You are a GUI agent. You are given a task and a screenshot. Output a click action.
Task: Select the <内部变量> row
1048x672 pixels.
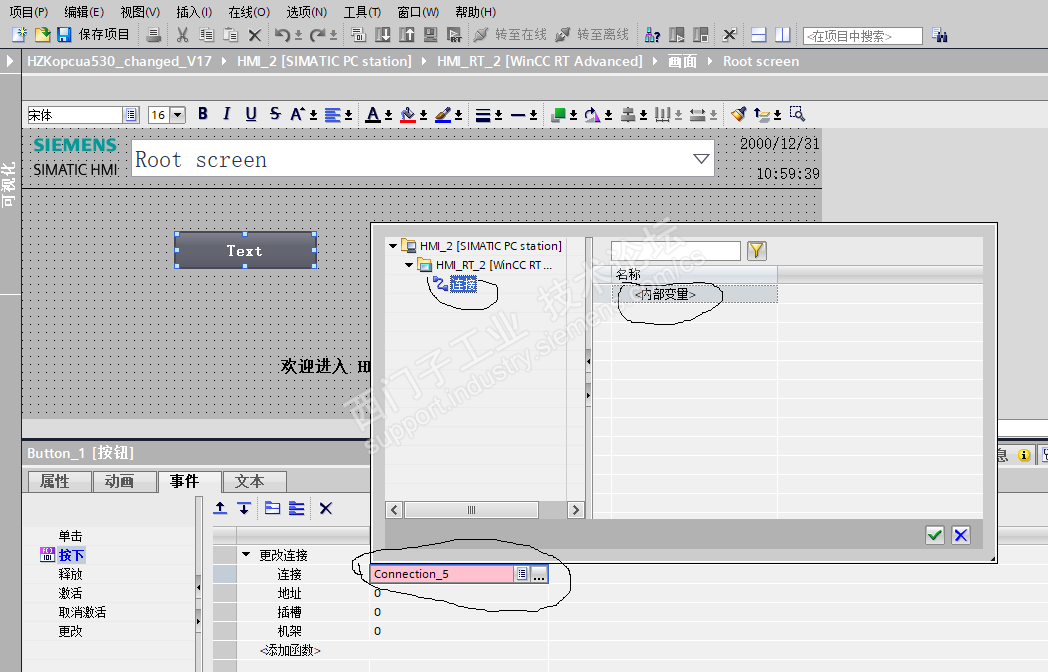tap(695, 294)
